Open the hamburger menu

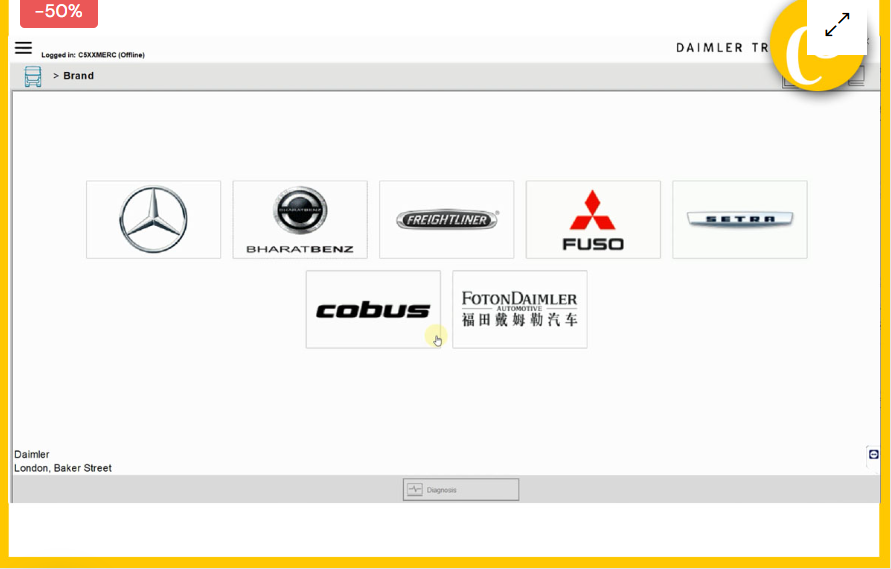click(23, 48)
